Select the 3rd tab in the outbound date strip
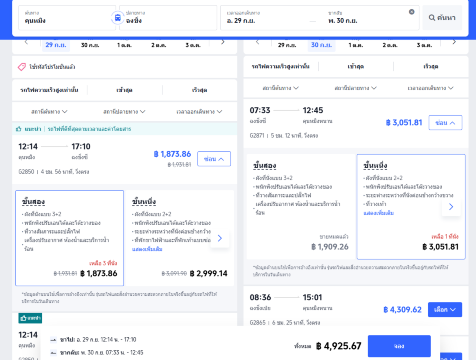Image resolution: width=476 pixels, height=360 pixels. click(x=193, y=45)
